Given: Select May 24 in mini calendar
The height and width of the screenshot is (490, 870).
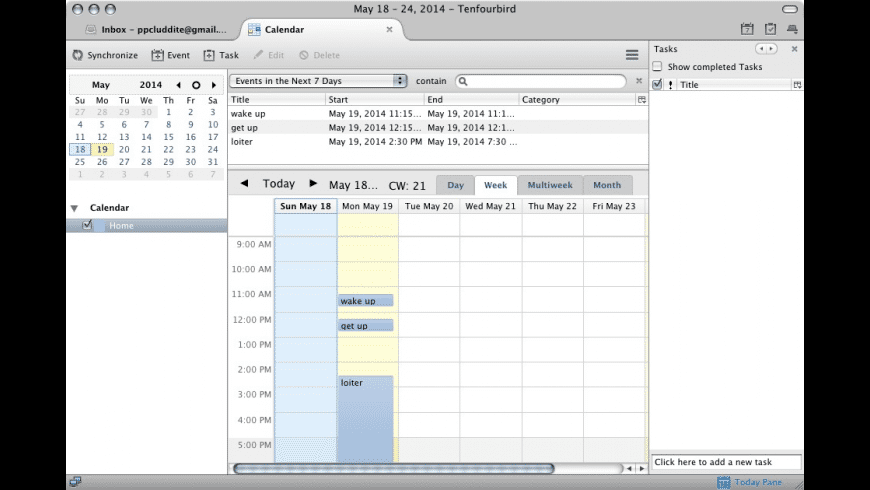Looking at the screenshot, I should 213,149.
